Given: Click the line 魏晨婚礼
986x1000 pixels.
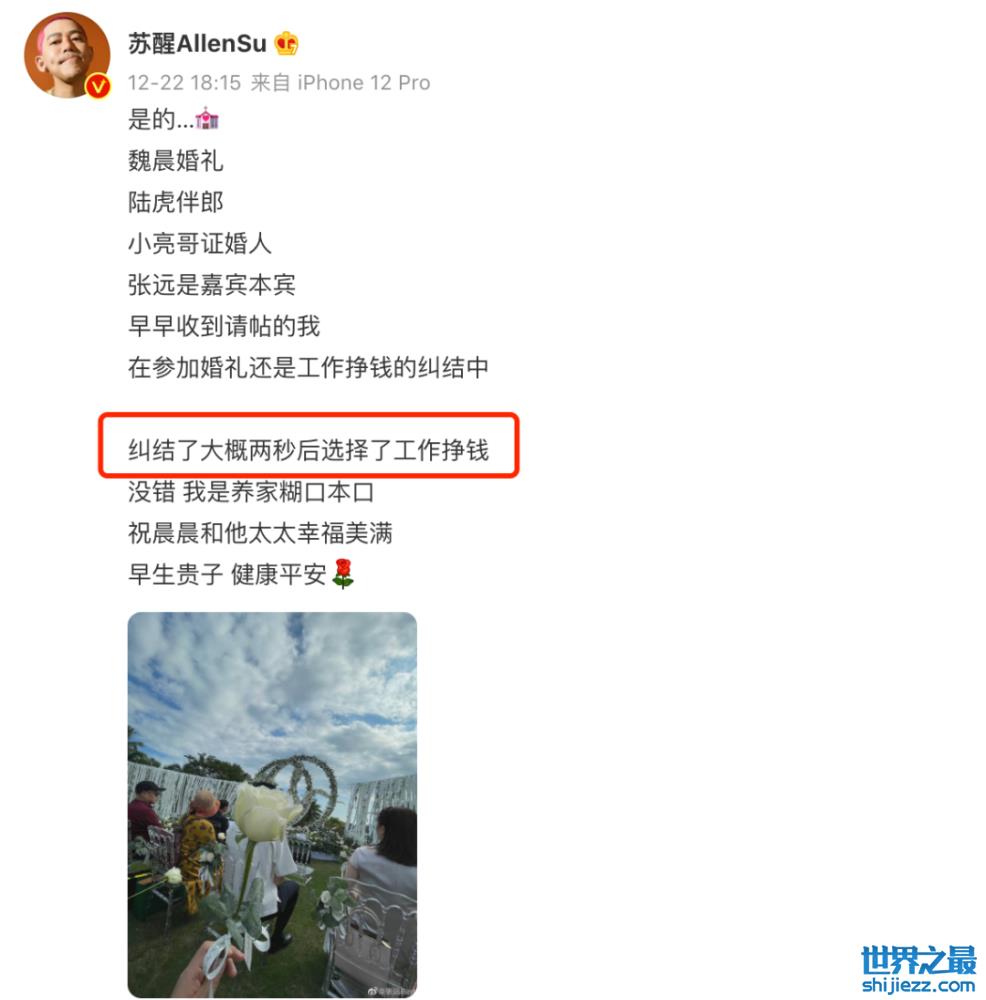Looking at the screenshot, I should 175,161.
